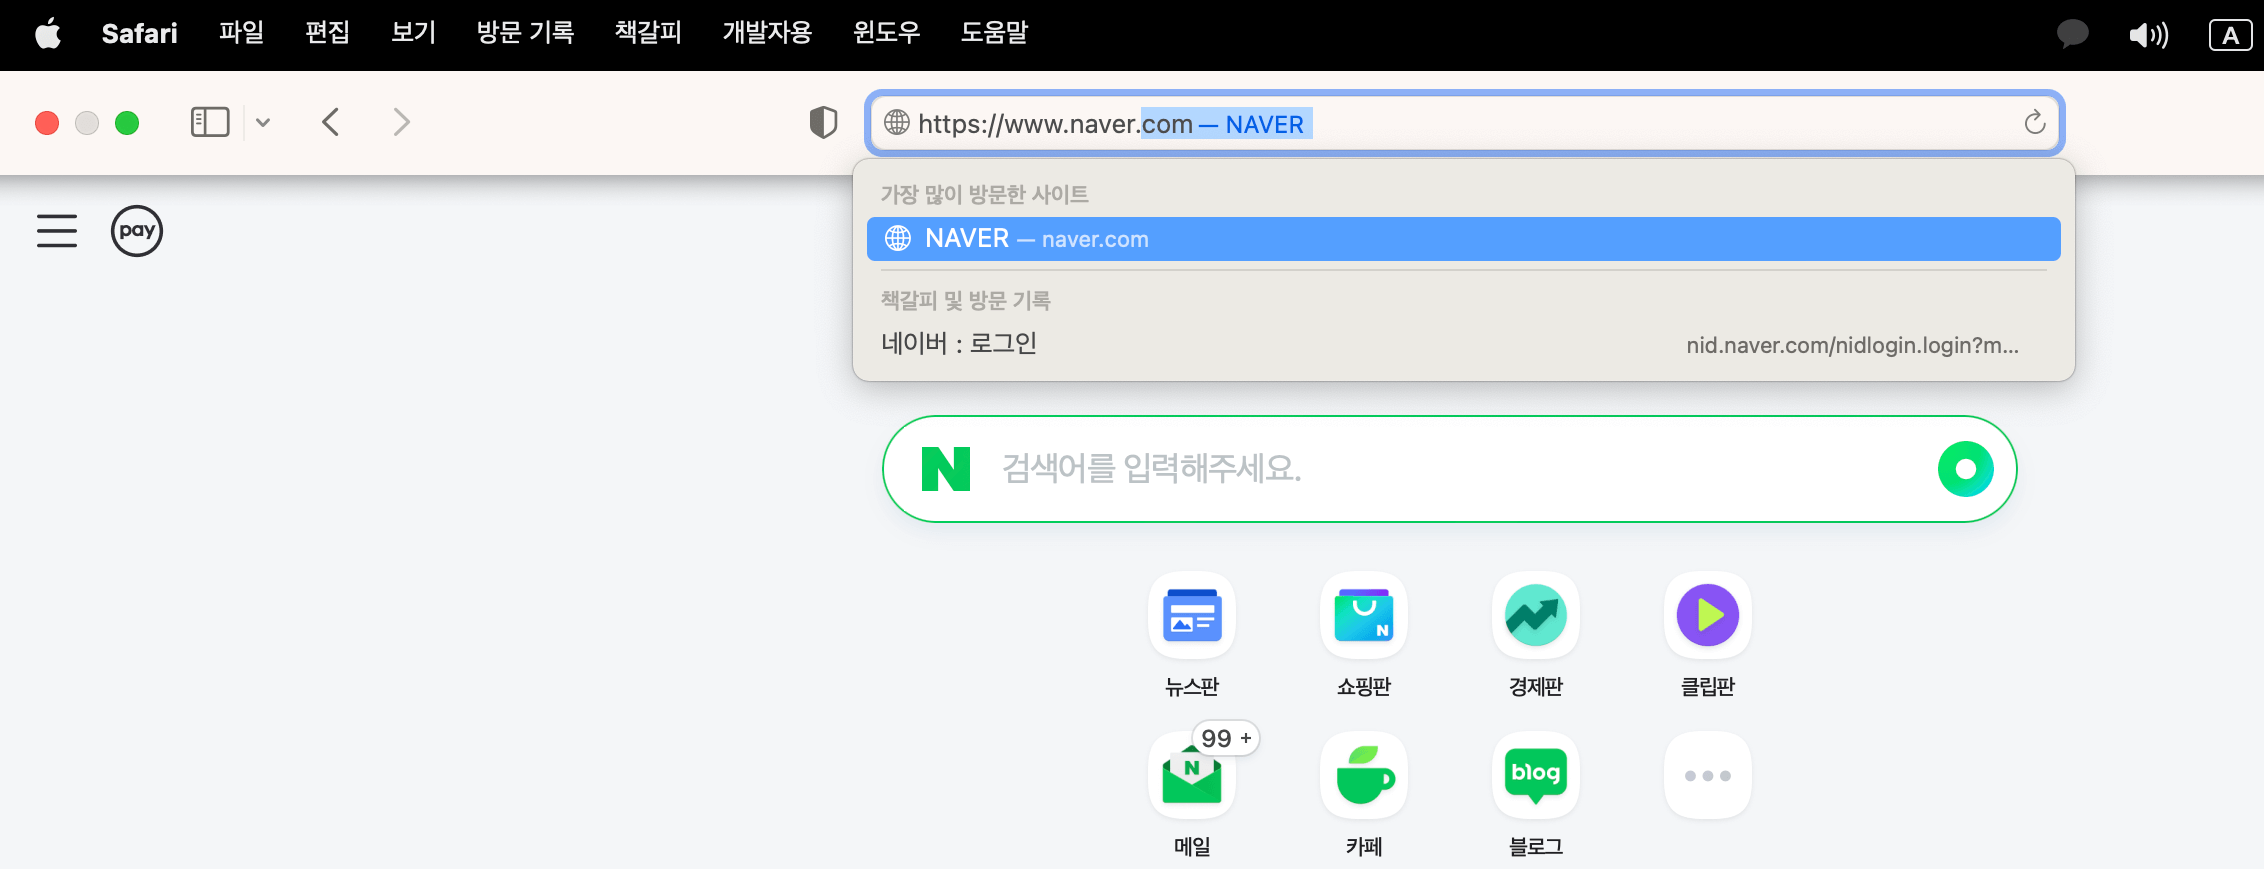Click the 클립판 label
This screenshot has width=2264, height=869.
(x=1708, y=687)
